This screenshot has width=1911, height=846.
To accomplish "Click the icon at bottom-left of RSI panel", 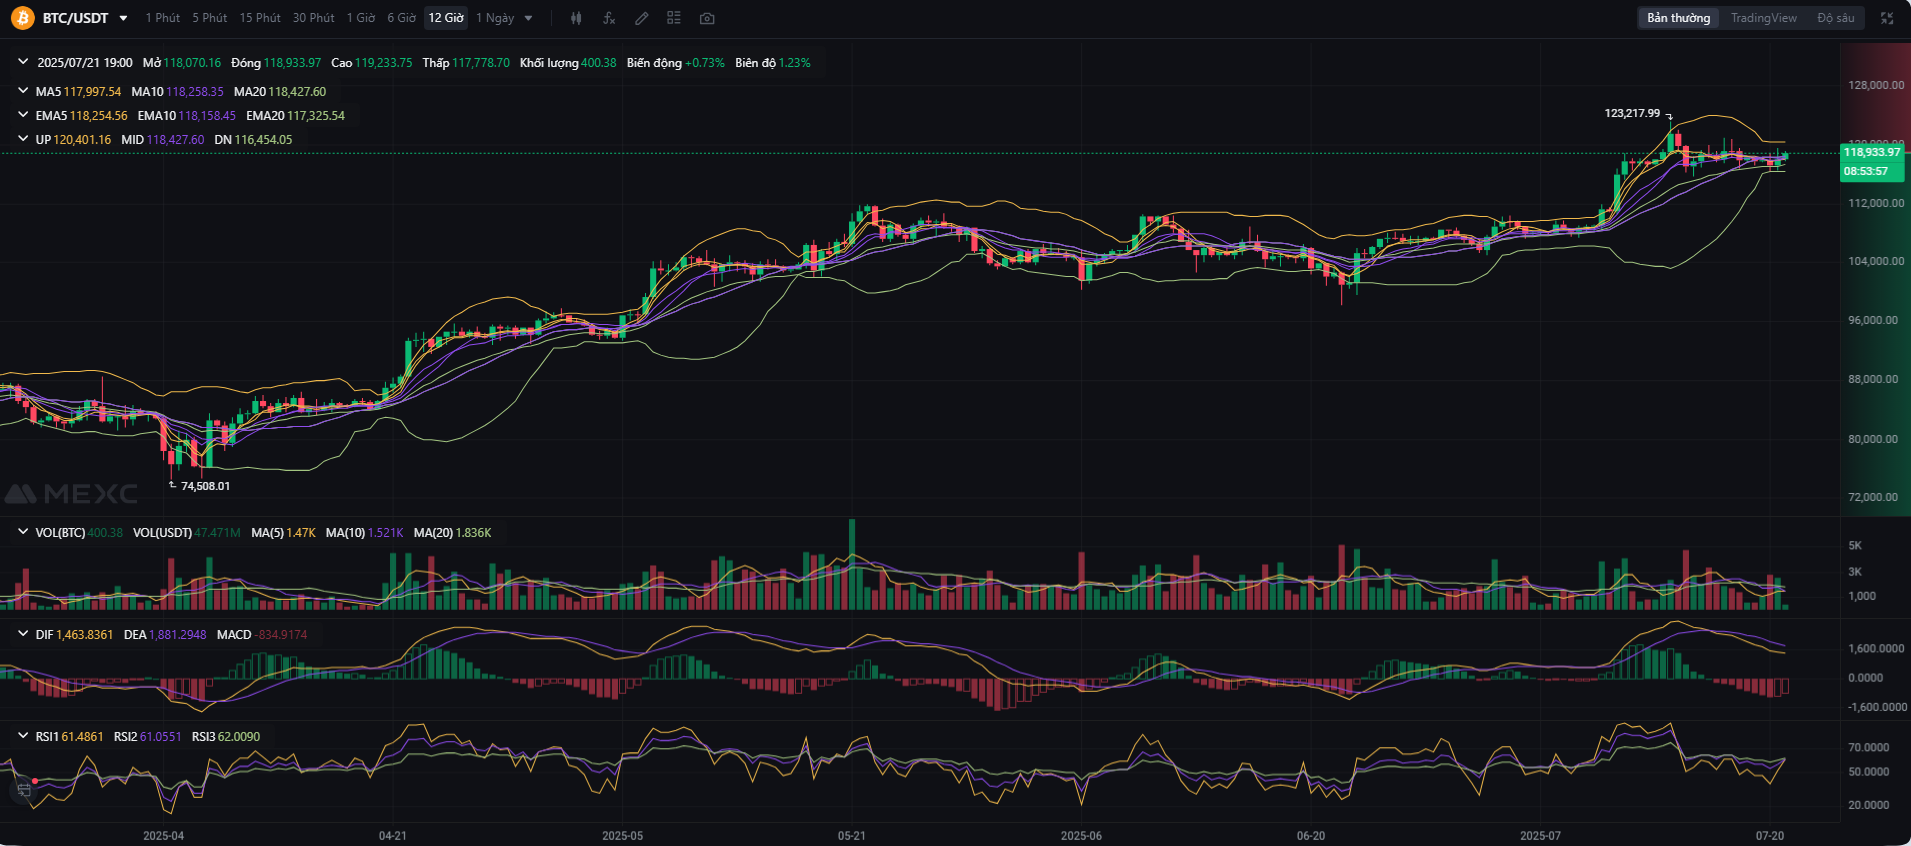I will 24,790.
